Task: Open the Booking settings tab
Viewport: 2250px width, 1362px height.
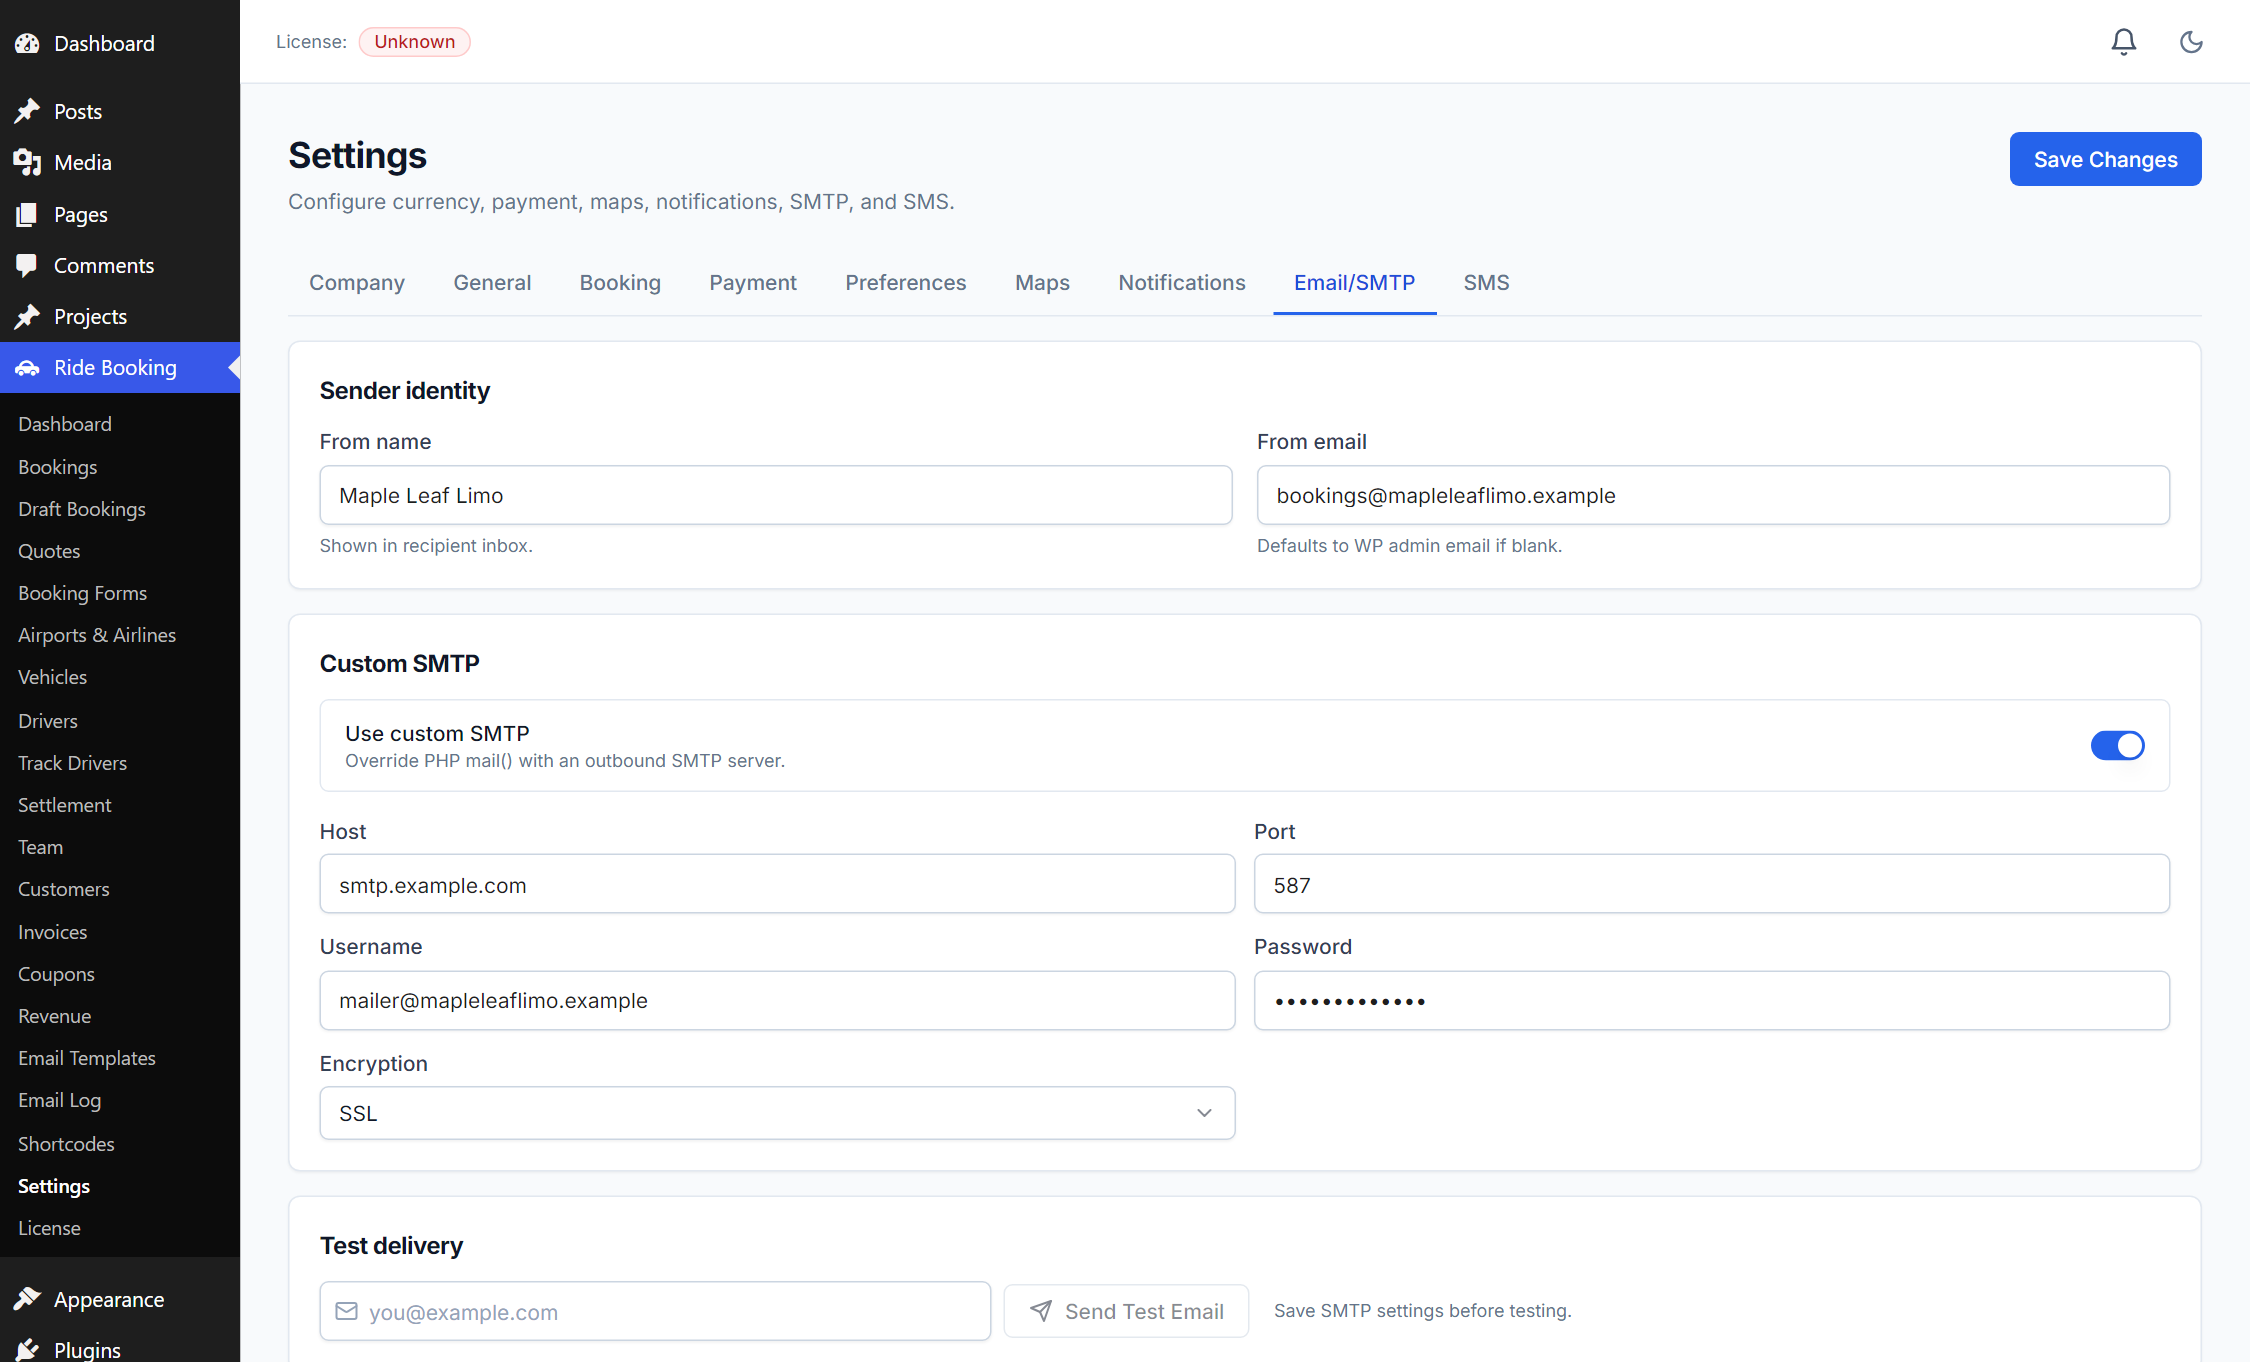Action: 620,283
